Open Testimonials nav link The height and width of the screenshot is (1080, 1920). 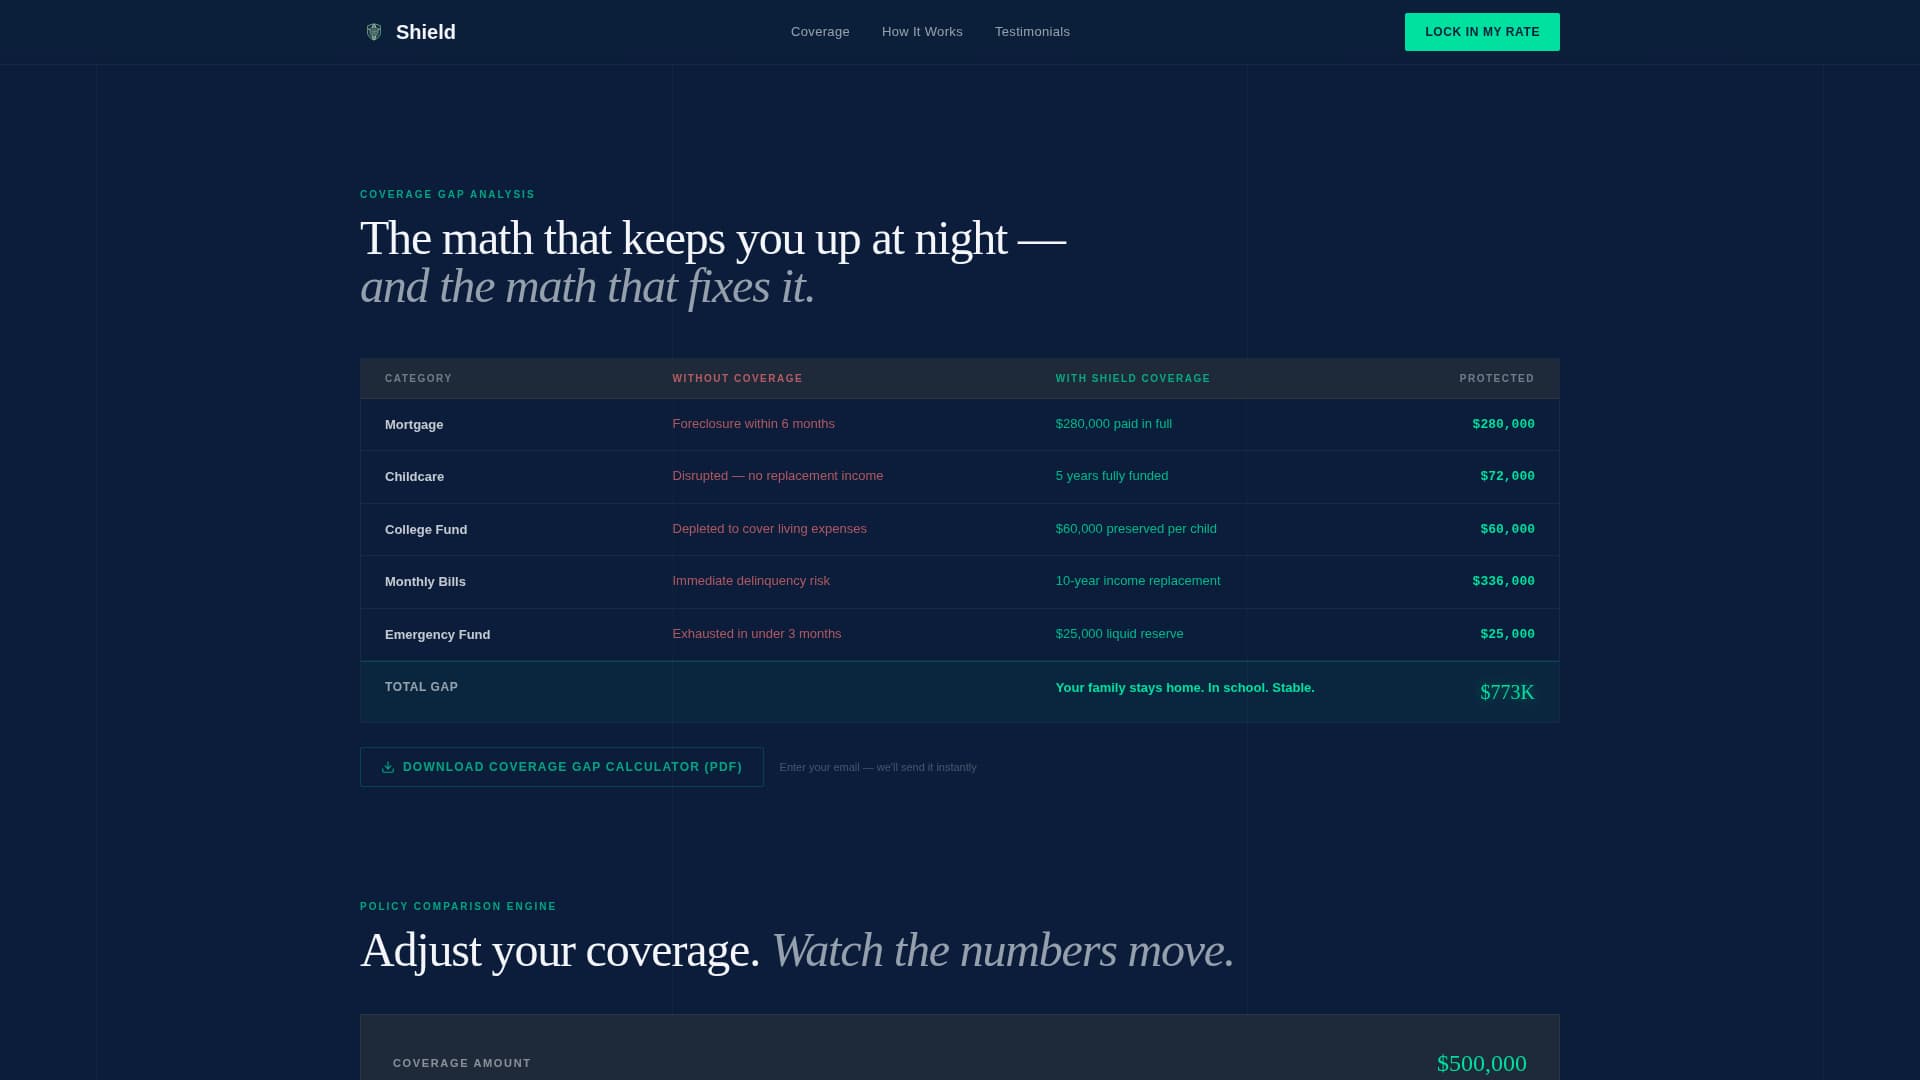(x=1032, y=32)
